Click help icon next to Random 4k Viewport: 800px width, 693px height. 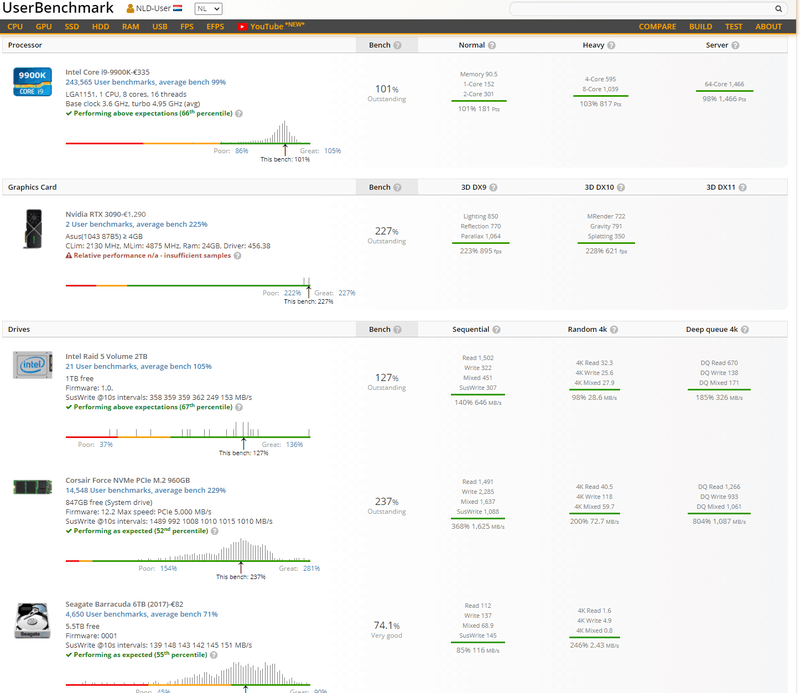(x=614, y=330)
